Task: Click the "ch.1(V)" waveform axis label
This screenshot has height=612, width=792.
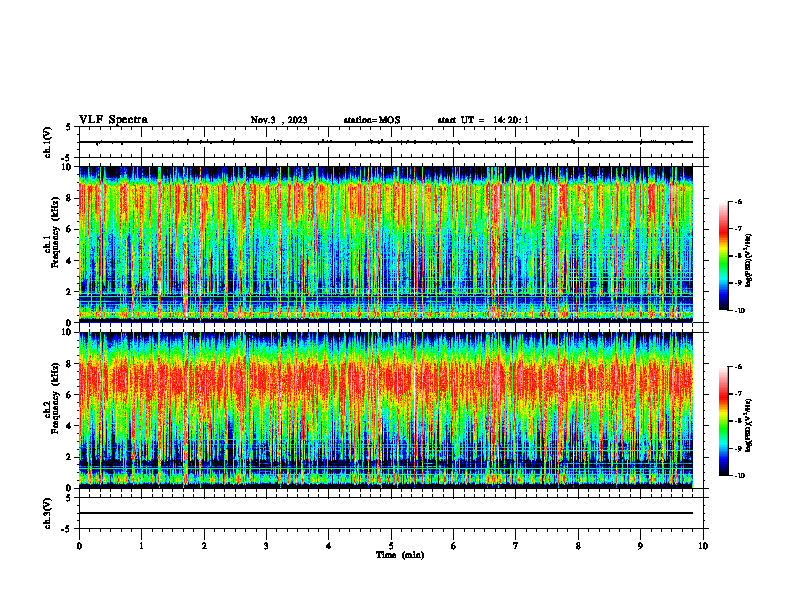Action: pyautogui.click(x=47, y=142)
